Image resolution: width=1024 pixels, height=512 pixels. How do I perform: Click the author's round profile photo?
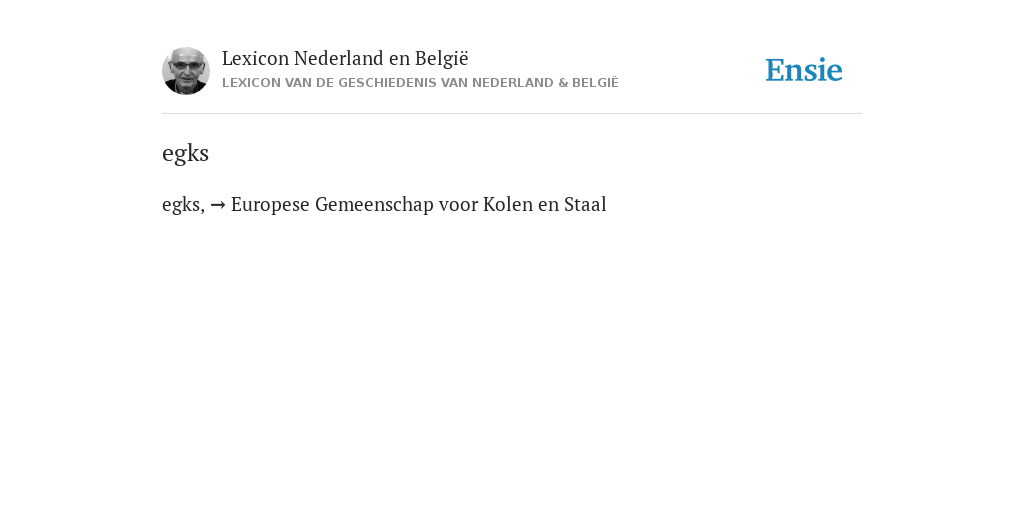pos(185,71)
